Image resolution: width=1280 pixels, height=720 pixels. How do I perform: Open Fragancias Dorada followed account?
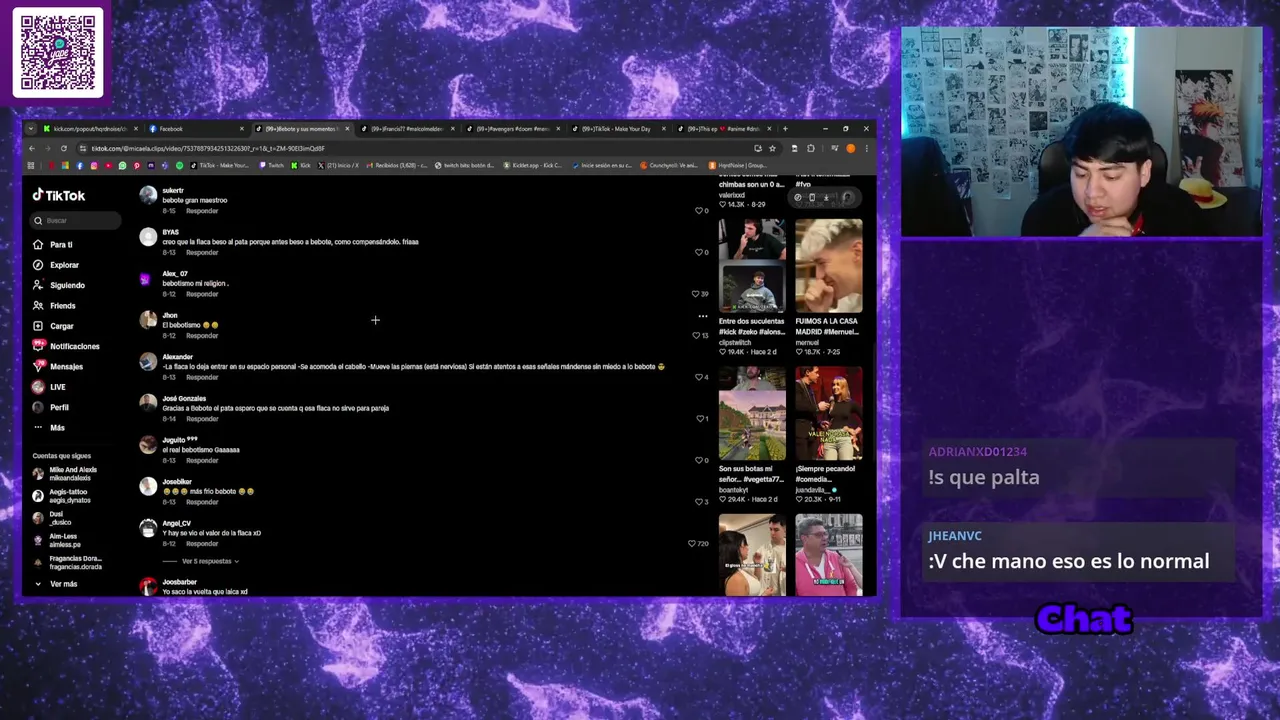click(x=67, y=562)
